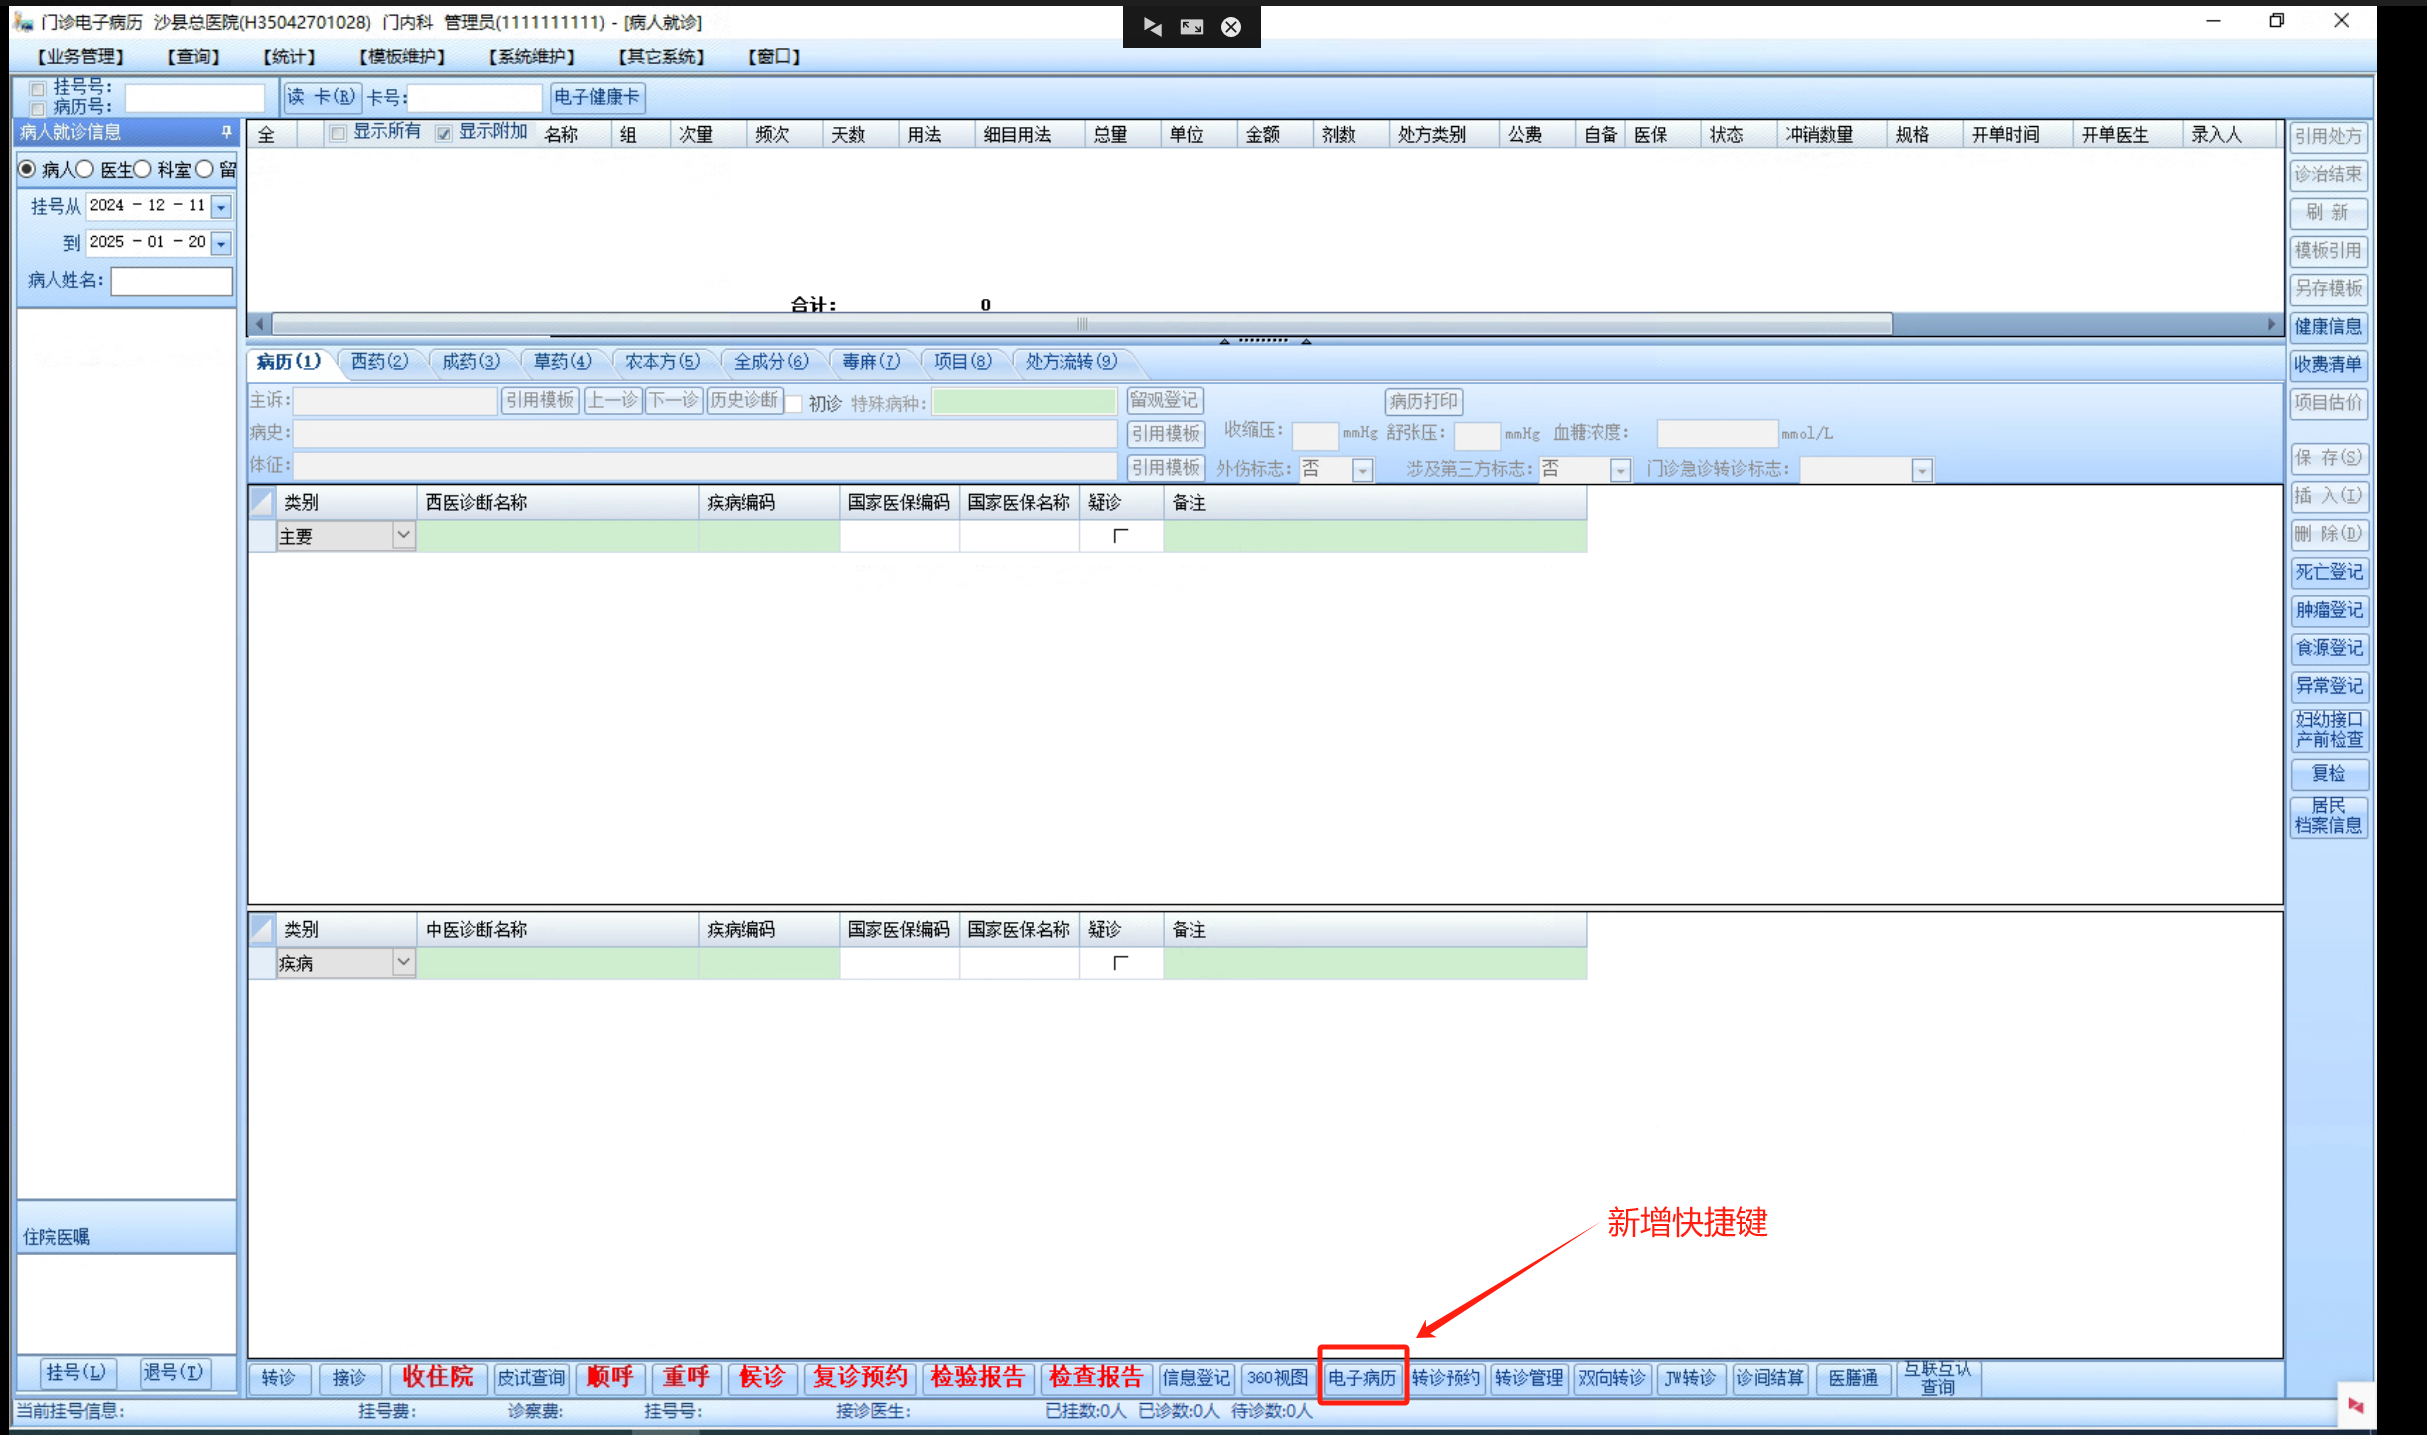Uncheck the 显示附加 checkbox
Image resolution: width=2427 pixels, height=1435 pixels.
pos(443,133)
